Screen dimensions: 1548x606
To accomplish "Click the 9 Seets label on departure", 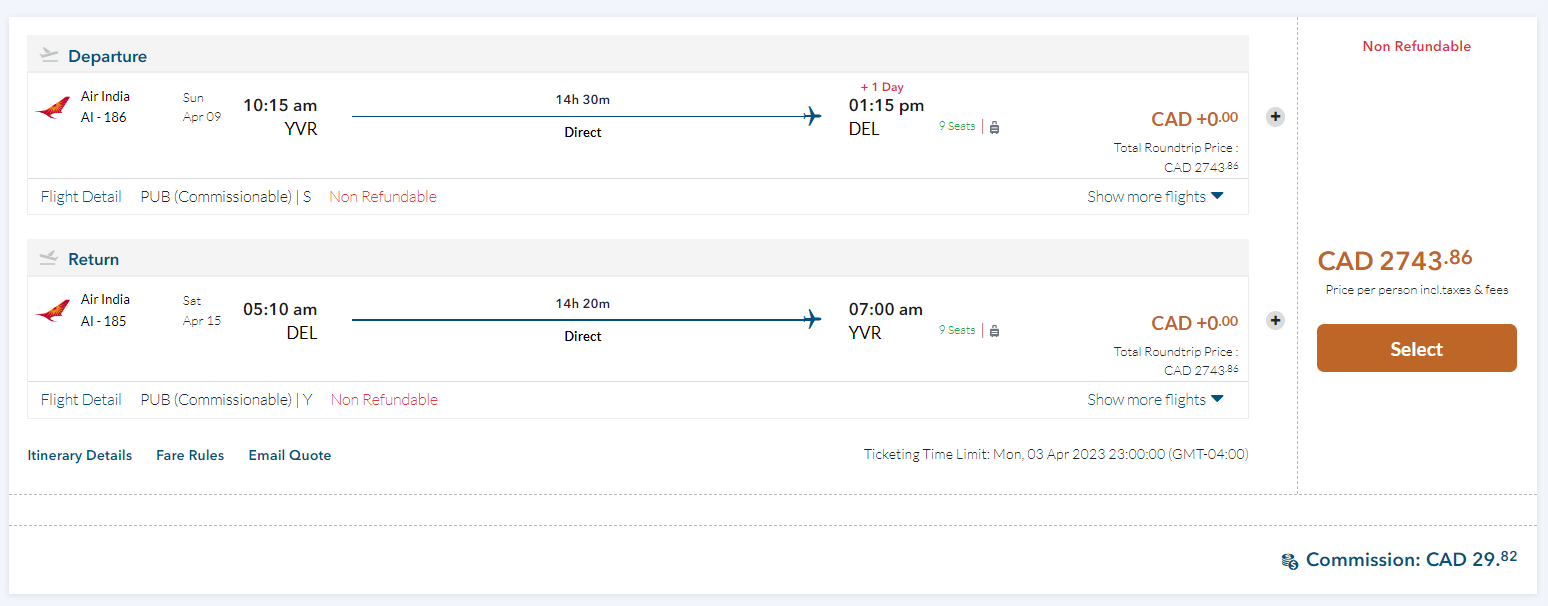I will coord(957,127).
